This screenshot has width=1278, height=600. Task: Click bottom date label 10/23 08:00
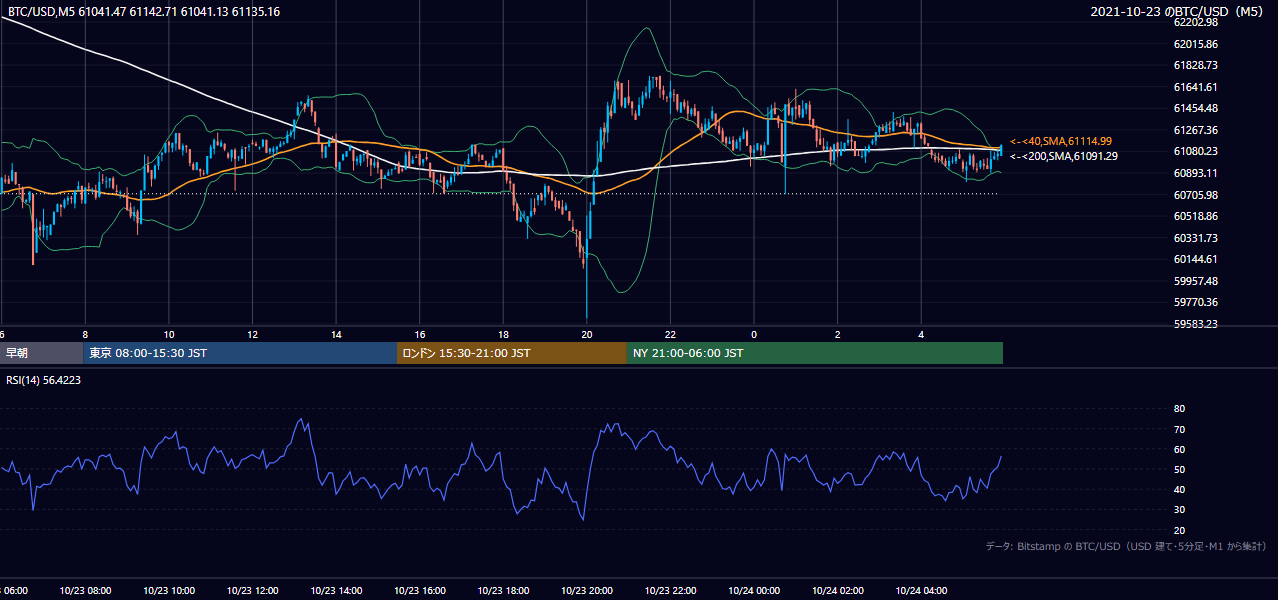click(85, 591)
